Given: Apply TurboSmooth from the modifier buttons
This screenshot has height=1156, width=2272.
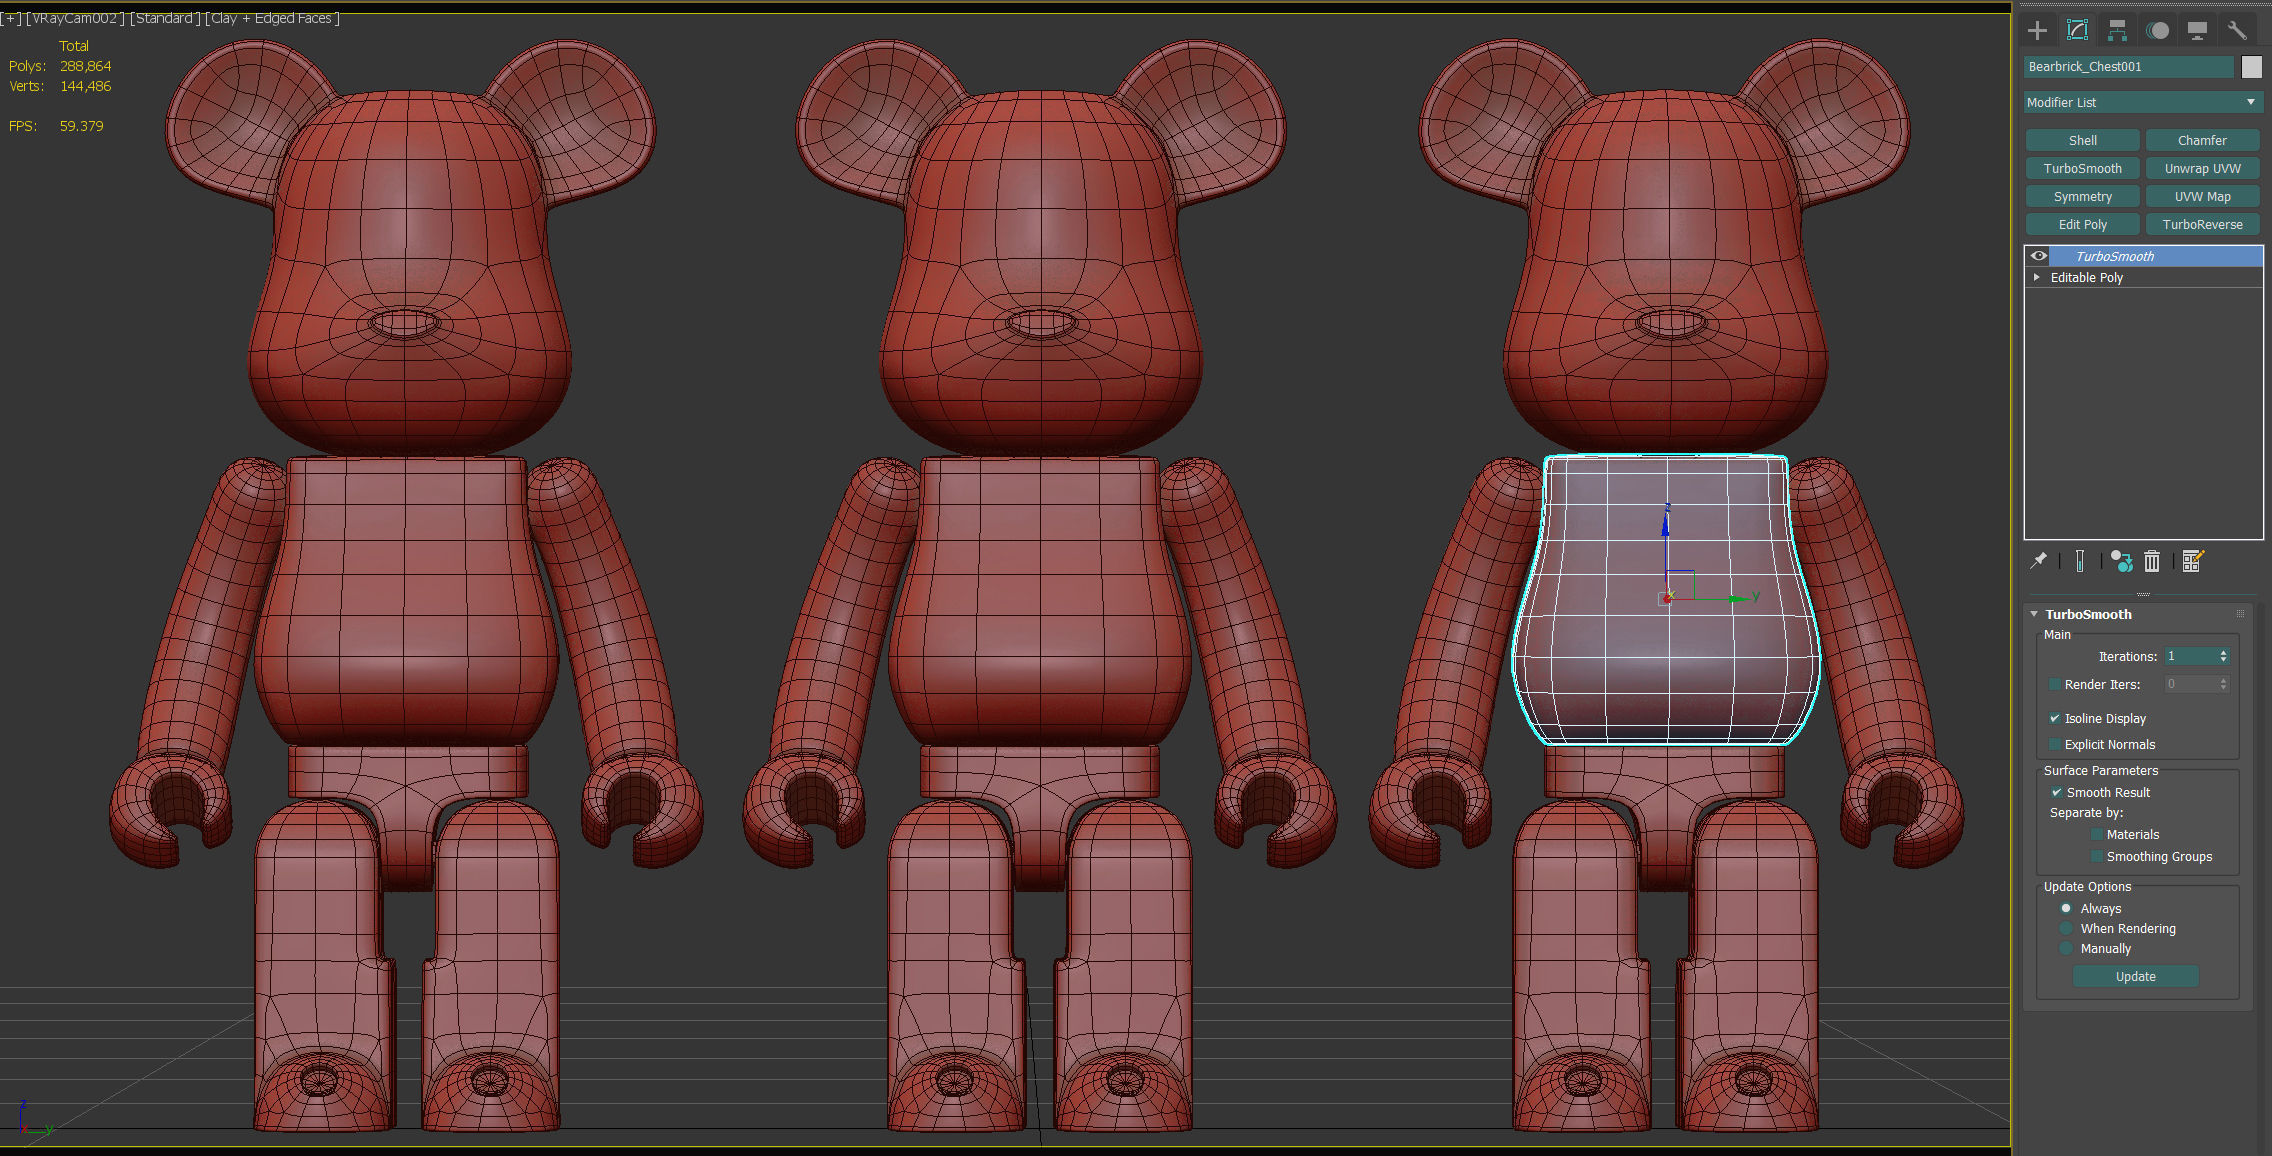Looking at the screenshot, I should (x=2082, y=168).
